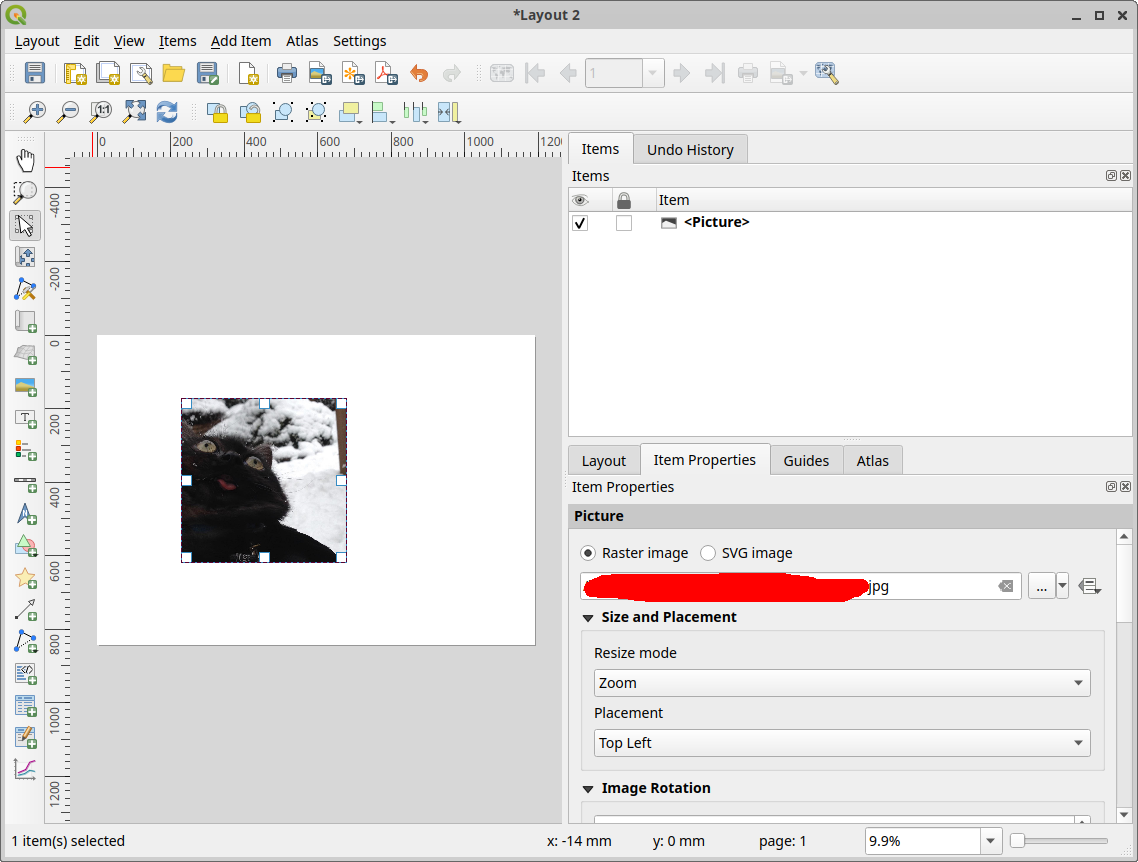Viewport: 1138px width, 862px height.
Task: Undo the last layout change
Action: 419,72
